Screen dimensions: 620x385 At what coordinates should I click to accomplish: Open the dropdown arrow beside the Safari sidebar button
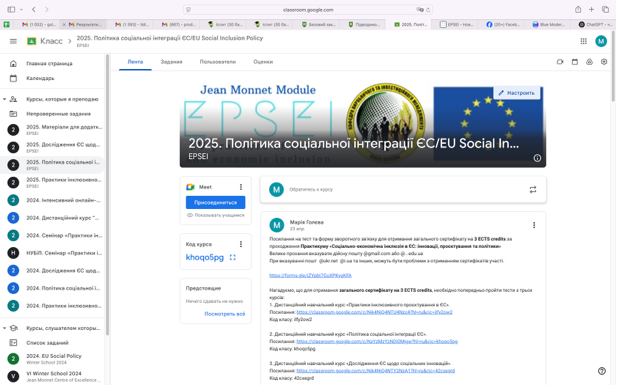(21, 9)
